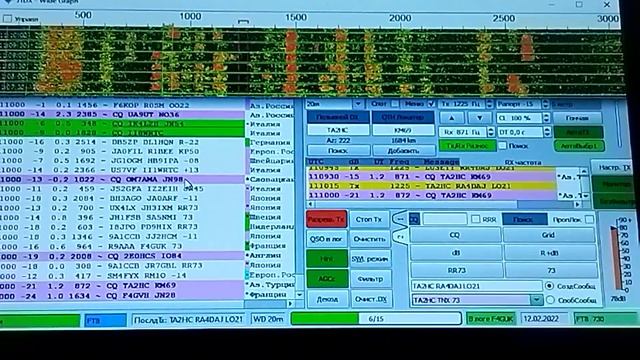This screenshot has height=360, width=640.
Task: Click the 6/15 progress bar
Action: tap(376, 319)
